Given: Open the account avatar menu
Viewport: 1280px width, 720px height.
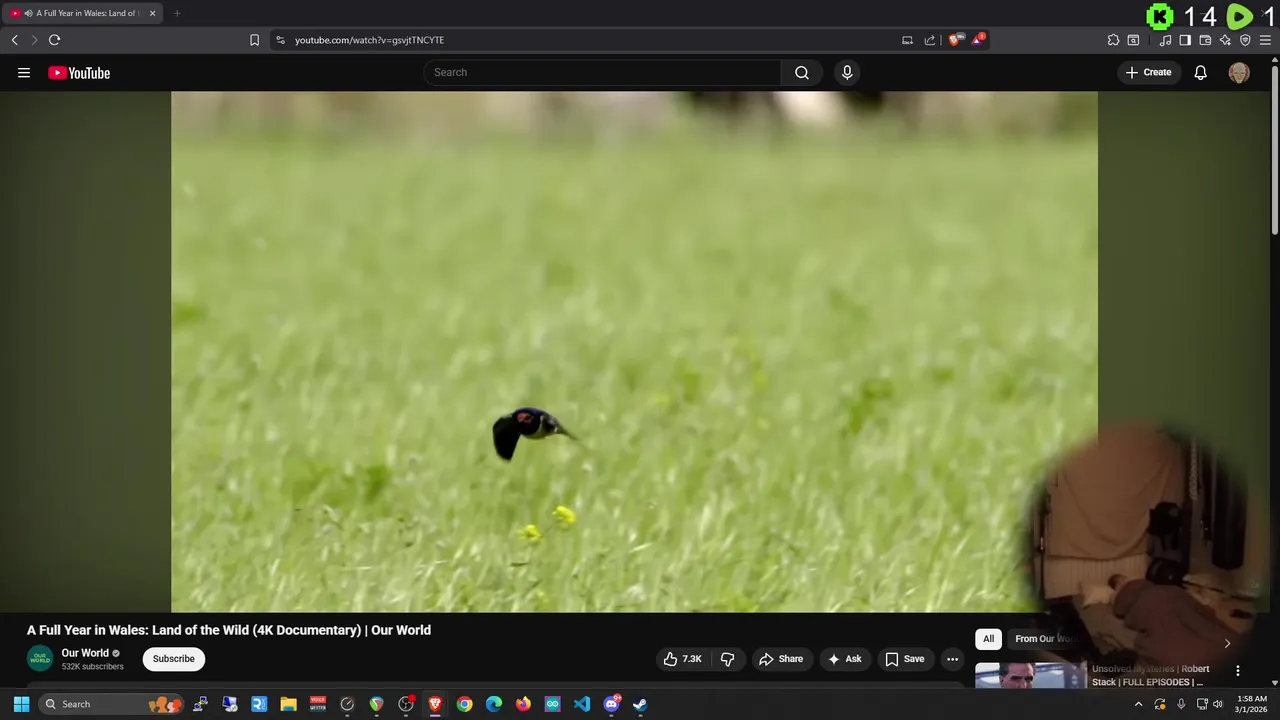Looking at the screenshot, I should click(1239, 72).
